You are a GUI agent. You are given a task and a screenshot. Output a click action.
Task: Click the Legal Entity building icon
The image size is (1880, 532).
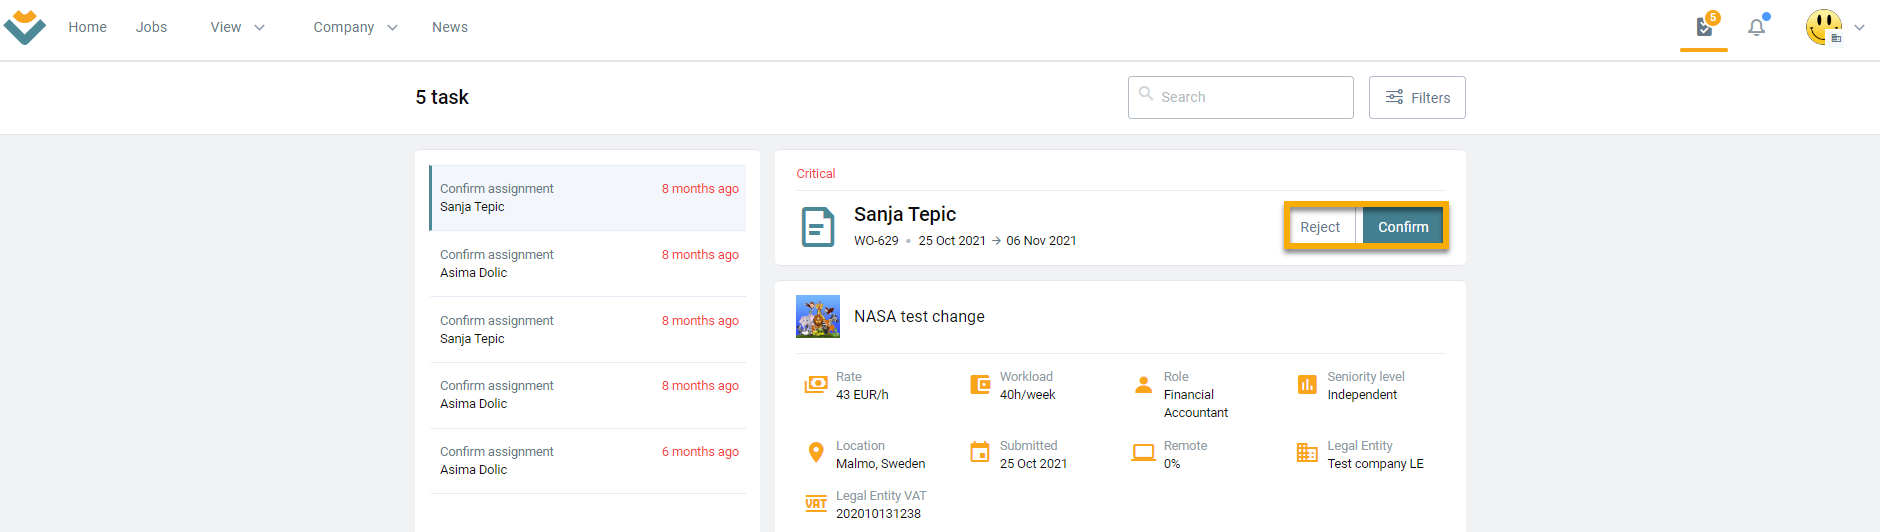coord(1307,453)
